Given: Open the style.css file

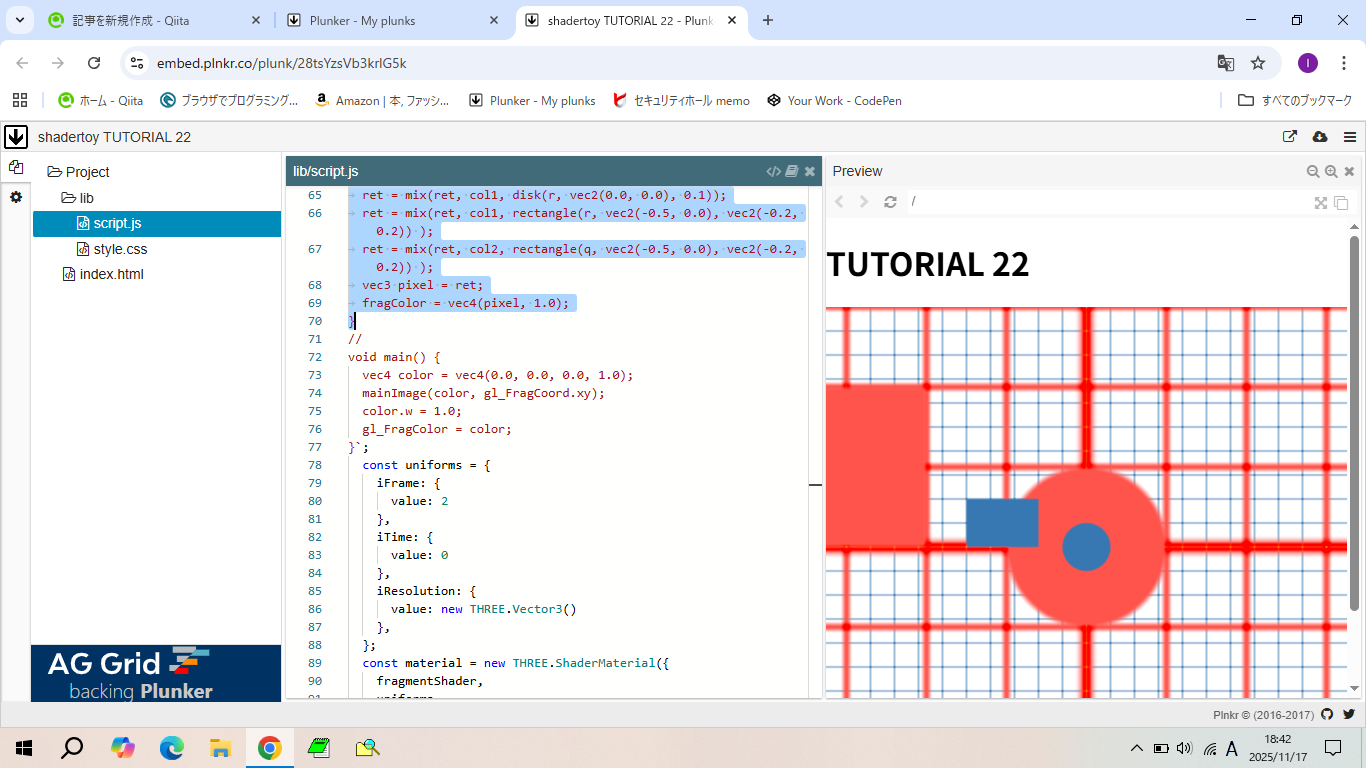Looking at the screenshot, I should [120, 249].
